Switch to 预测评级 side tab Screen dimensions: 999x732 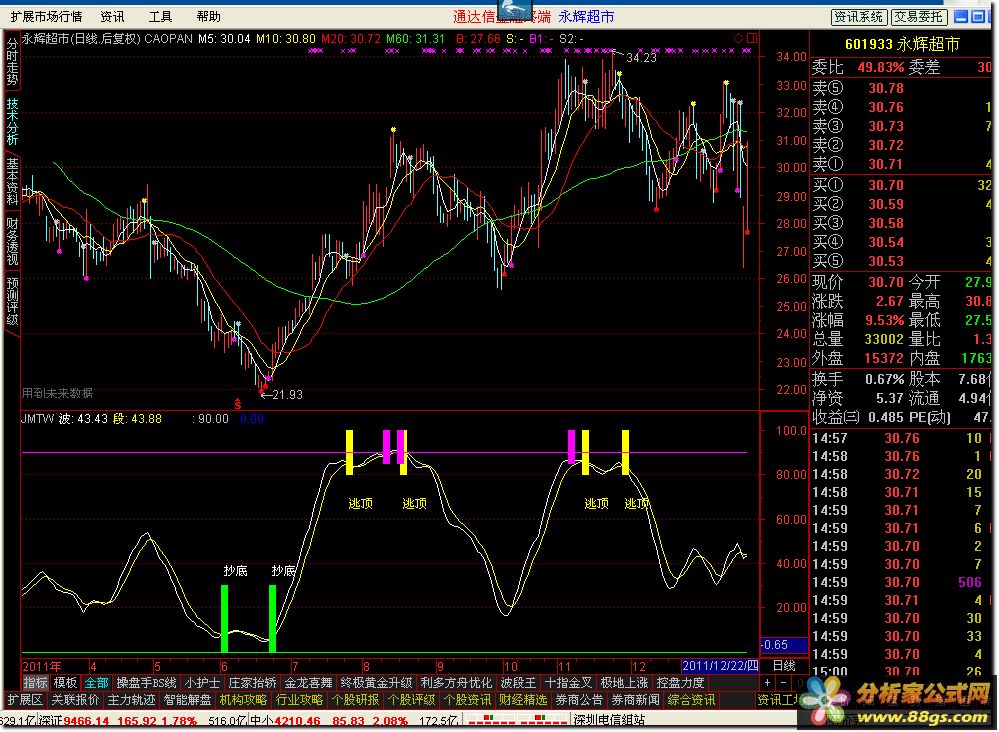[x=12, y=301]
